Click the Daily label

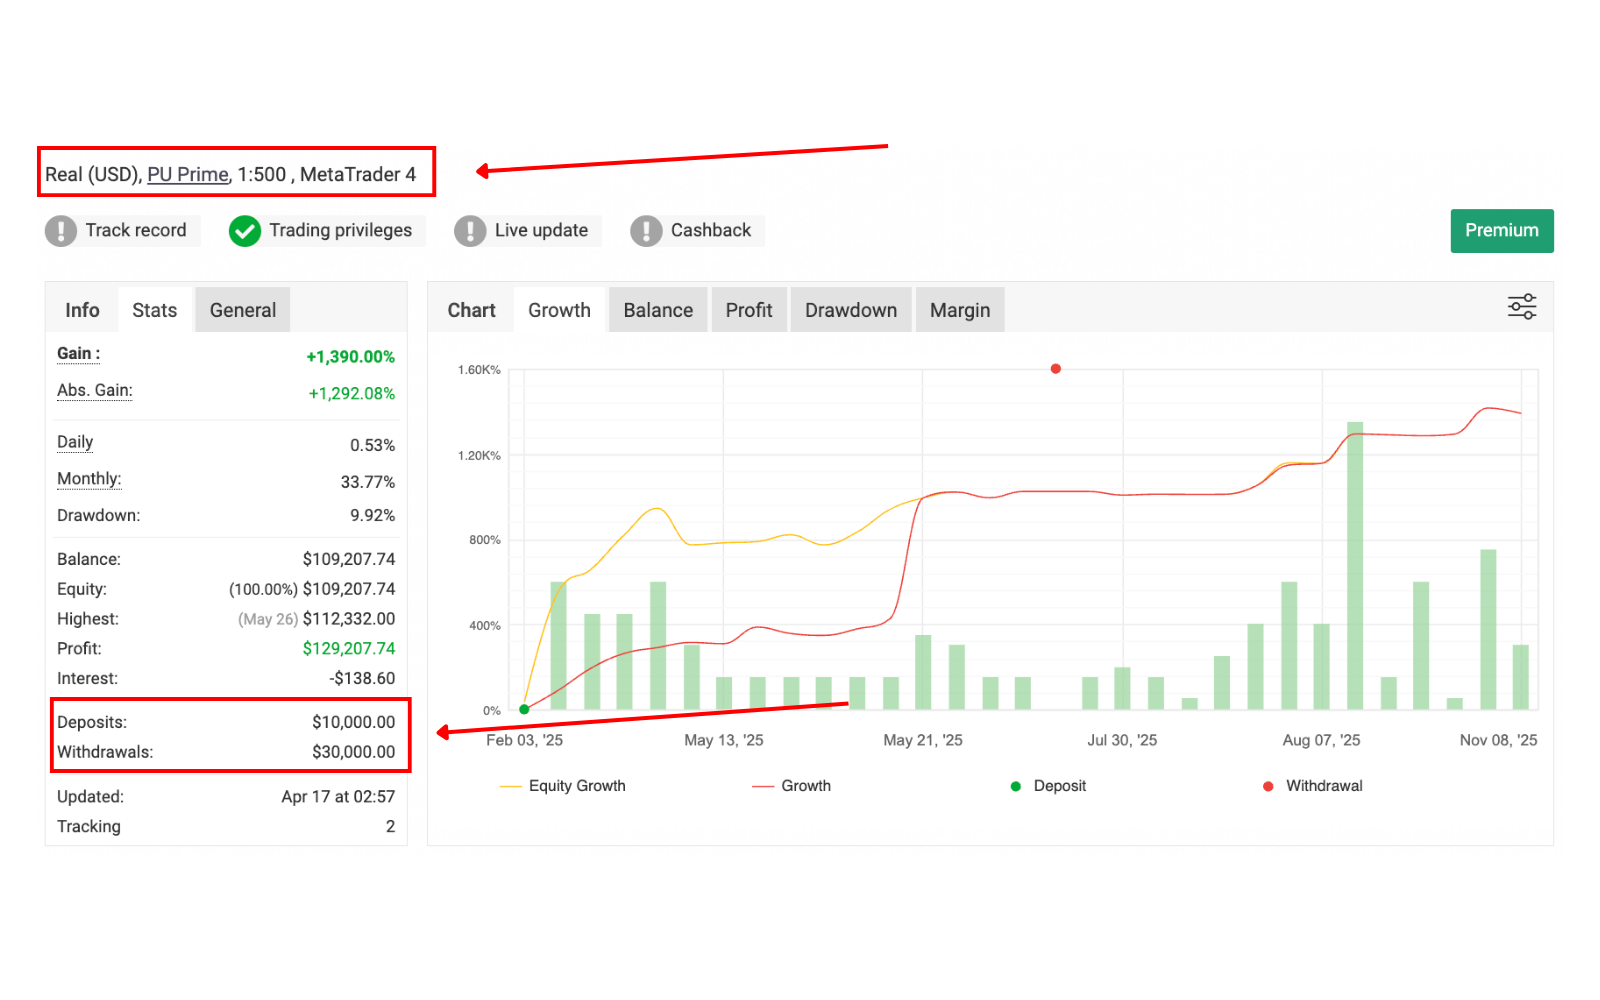[x=75, y=443]
